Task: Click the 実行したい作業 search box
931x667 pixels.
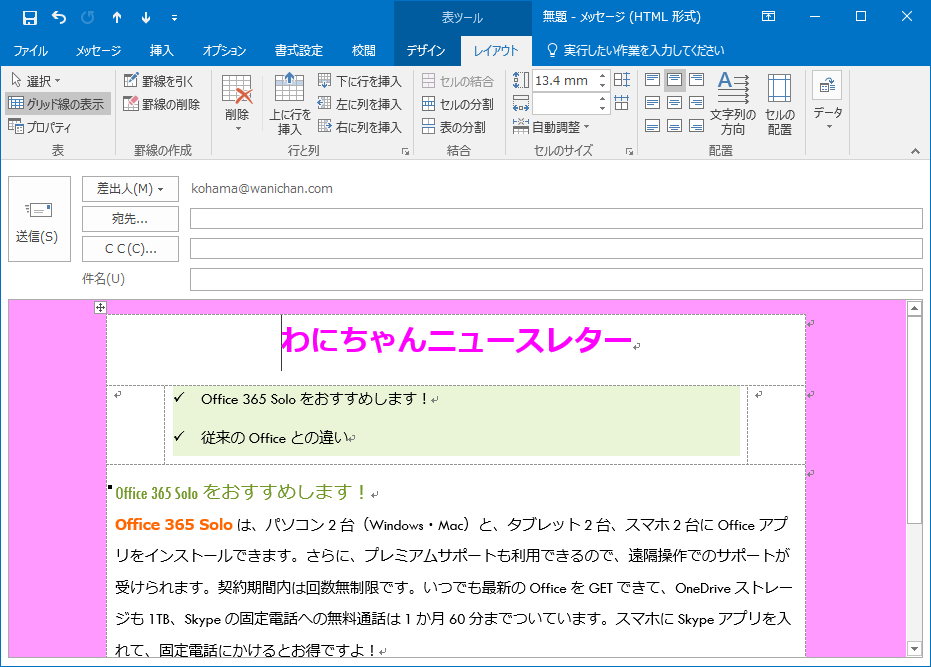Action: tap(636, 50)
